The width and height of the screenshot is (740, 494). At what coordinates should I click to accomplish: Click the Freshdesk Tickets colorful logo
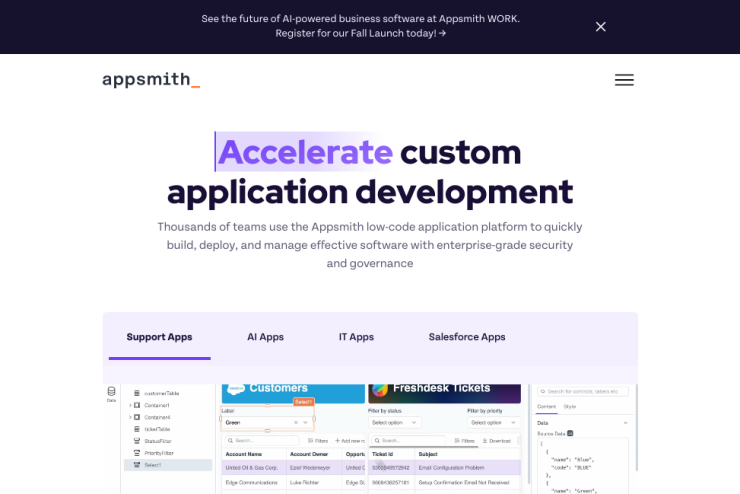click(x=380, y=389)
